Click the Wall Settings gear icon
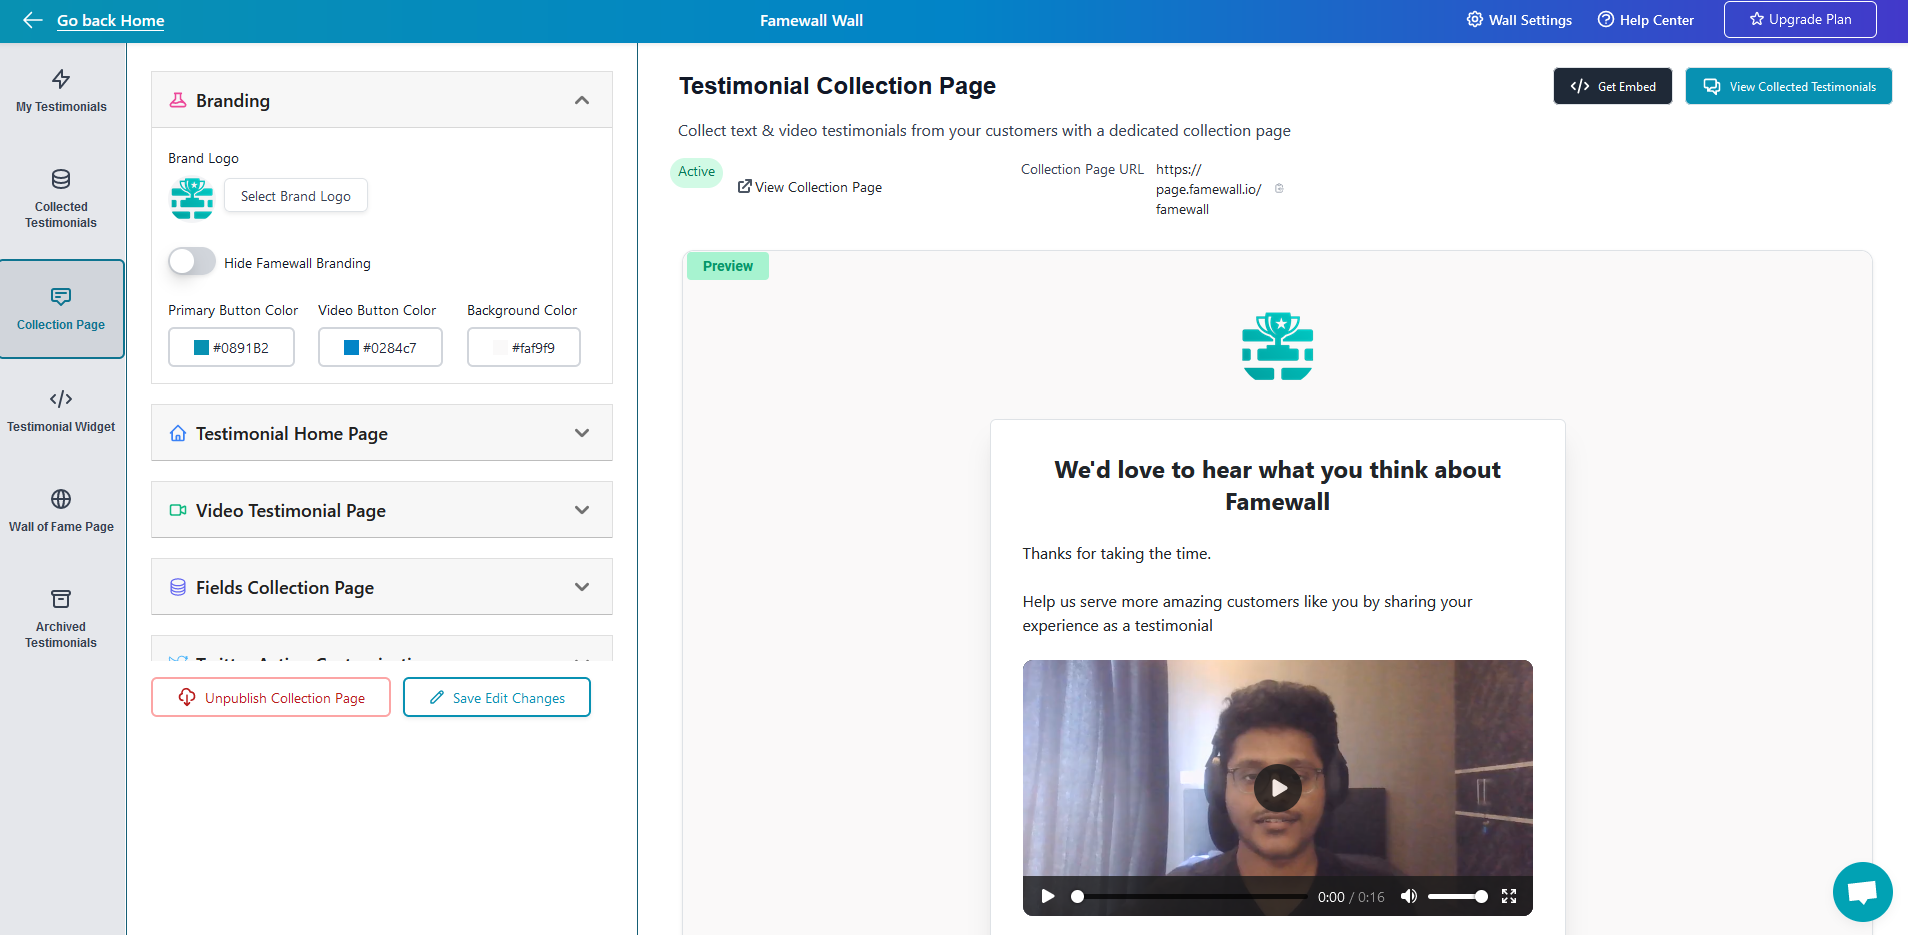This screenshot has height=935, width=1908. pyautogui.click(x=1475, y=20)
